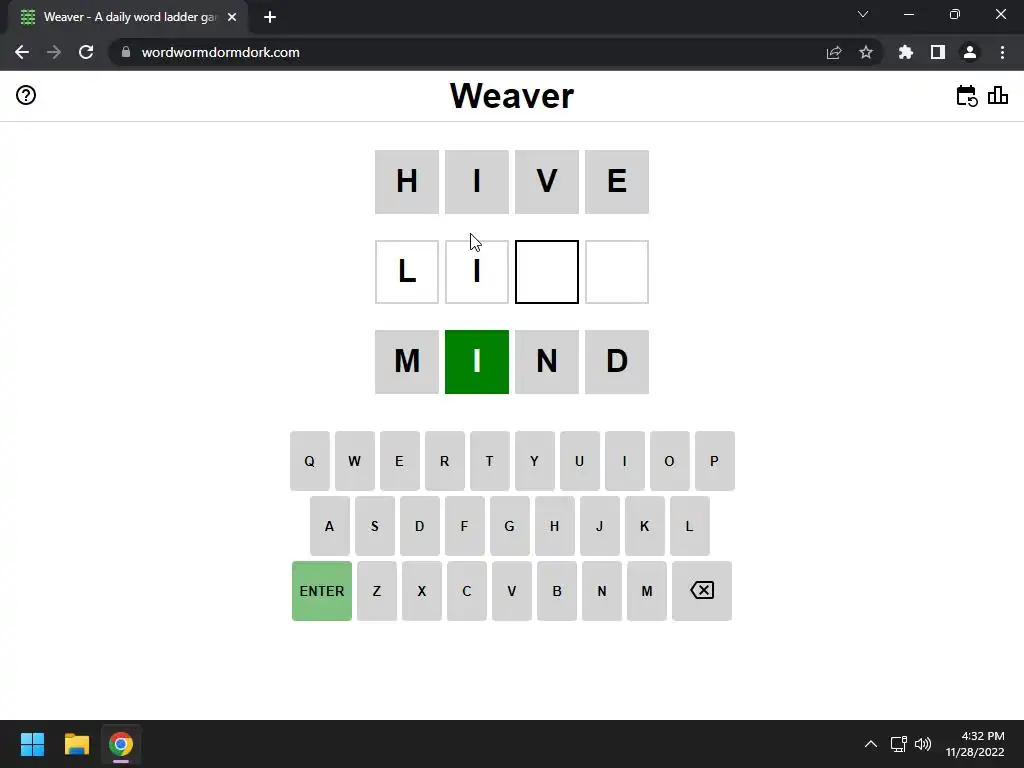The image size is (1024, 768).
Task: Go forward using the browser arrow
Action: coord(54,52)
